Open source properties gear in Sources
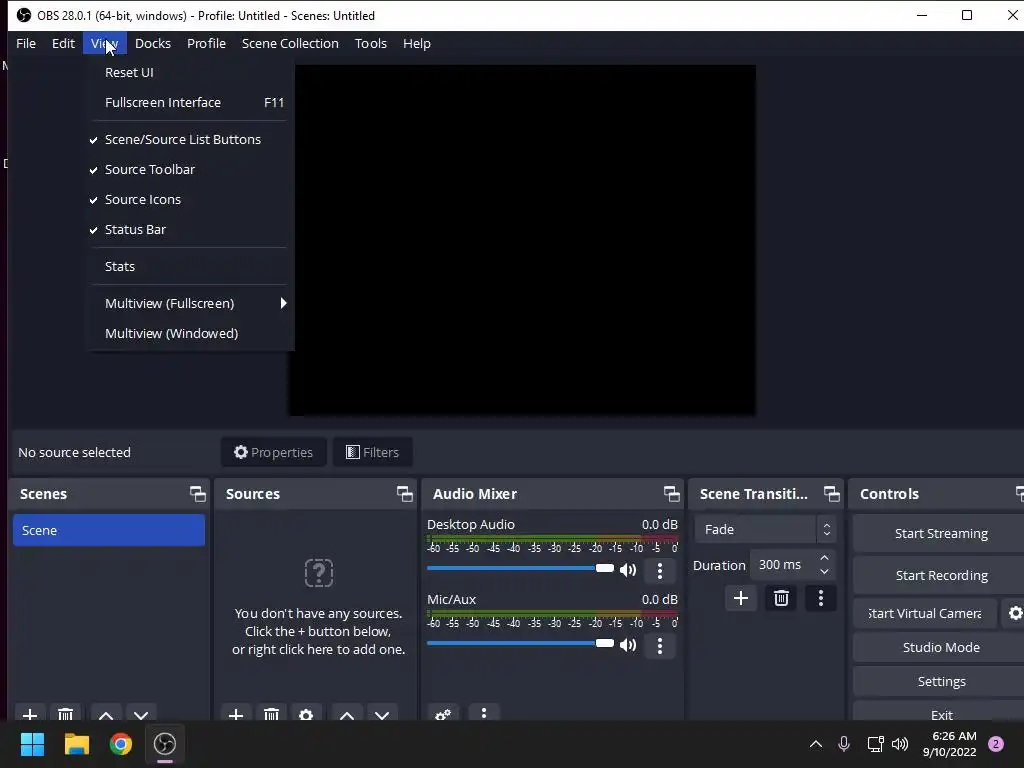 pyautogui.click(x=306, y=713)
